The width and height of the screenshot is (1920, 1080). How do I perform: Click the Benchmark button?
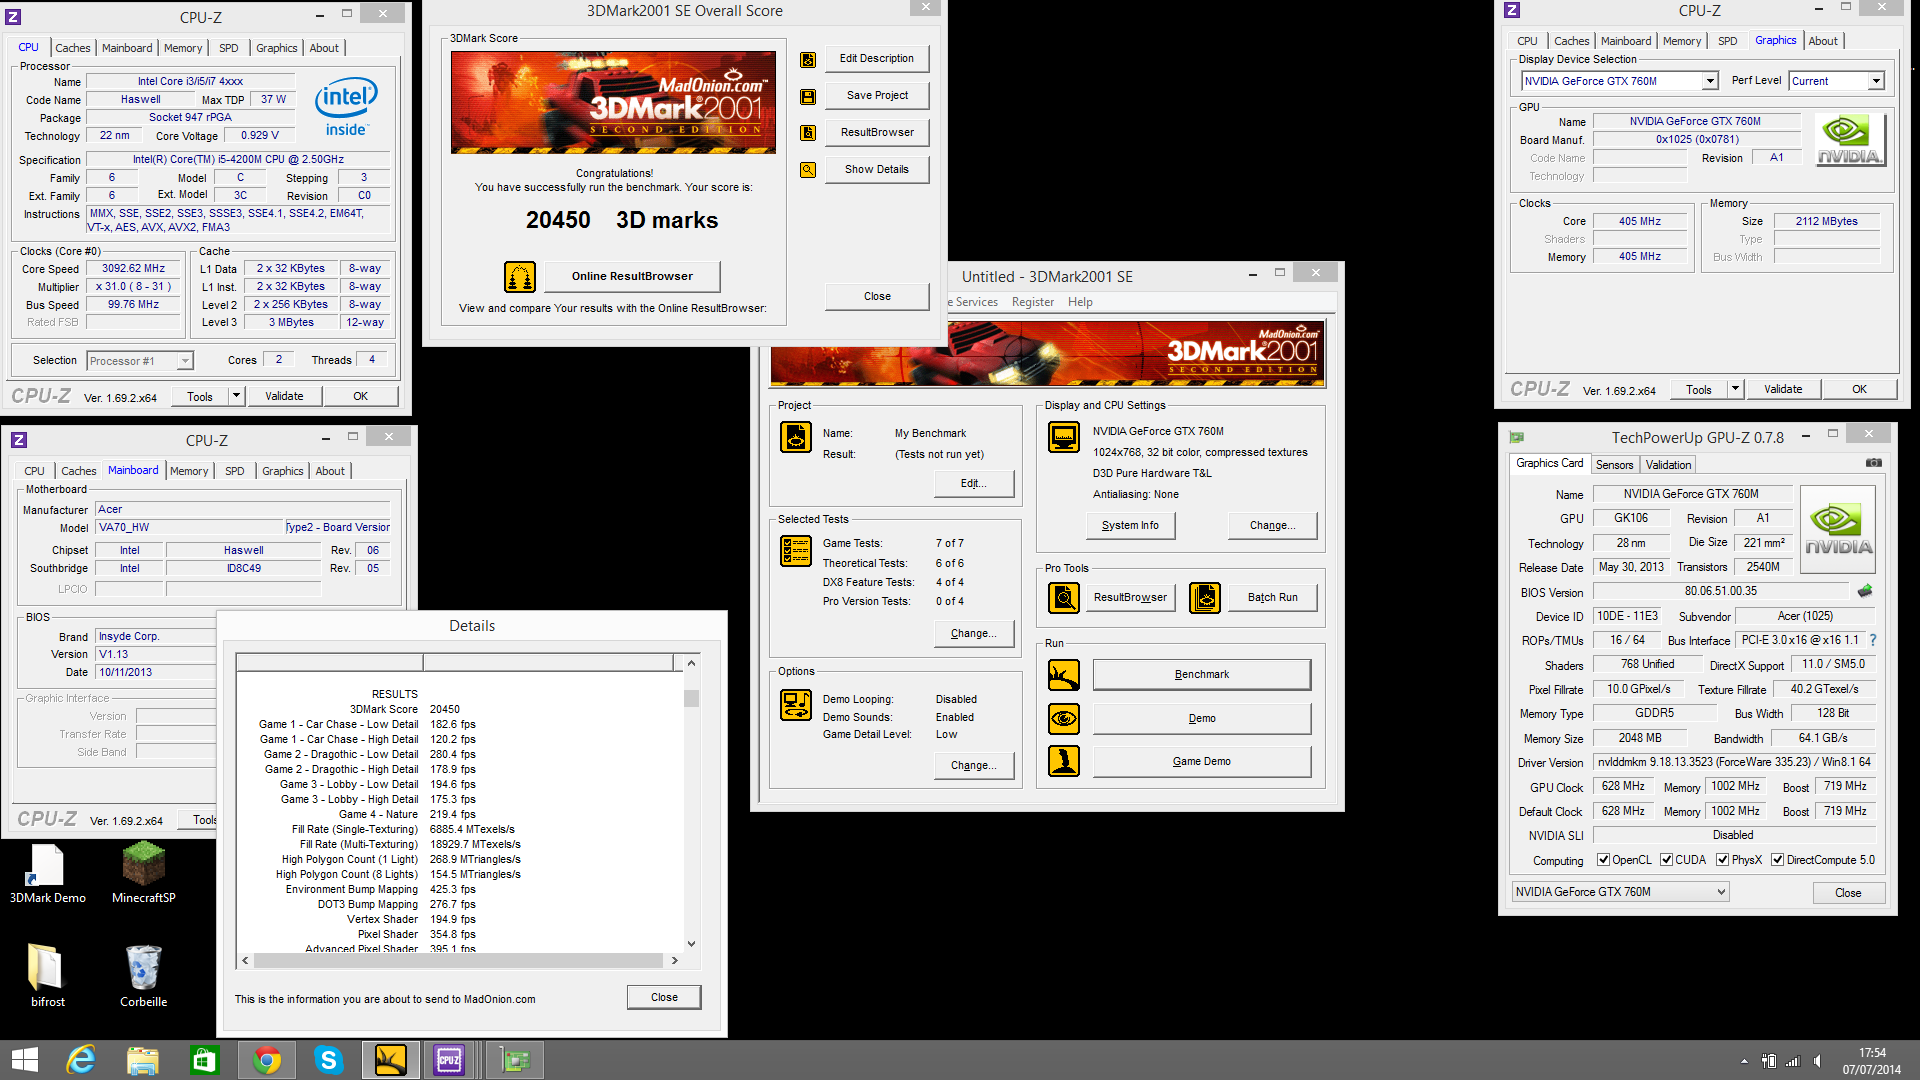pos(1201,674)
